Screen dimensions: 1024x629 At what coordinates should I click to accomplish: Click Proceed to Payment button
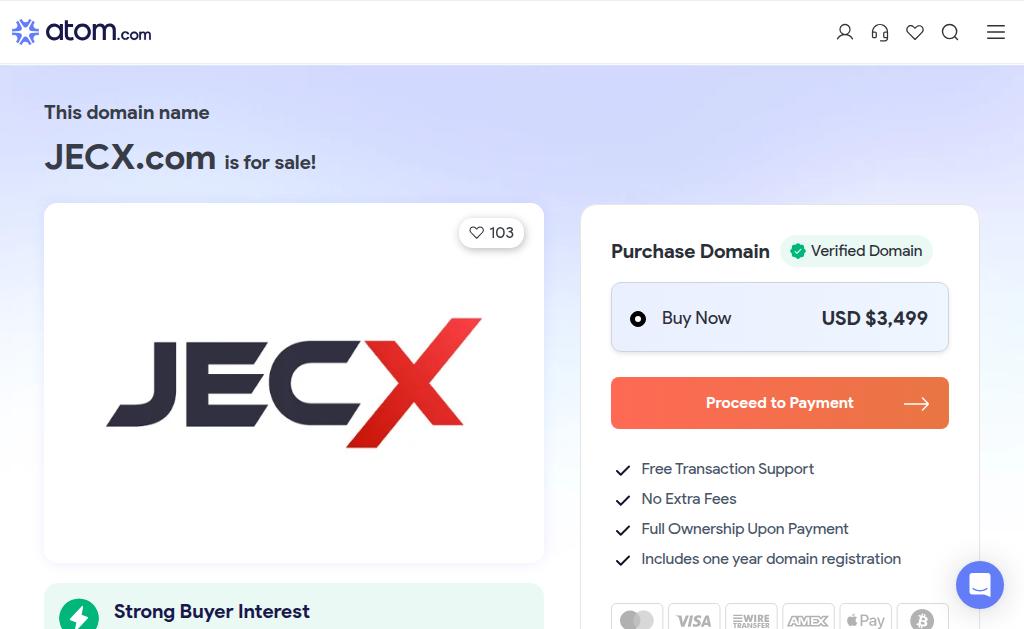click(x=779, y=403)
